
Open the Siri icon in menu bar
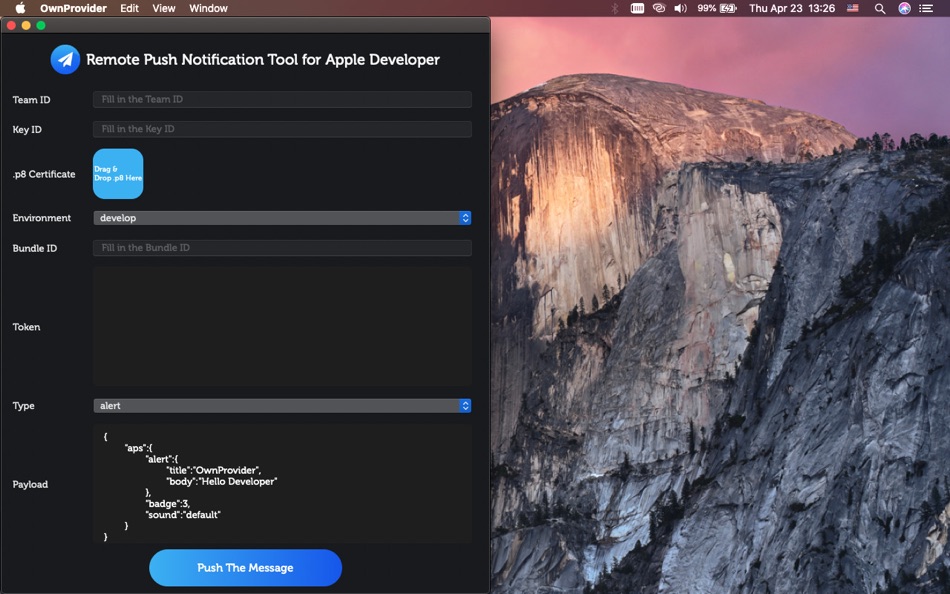tap(904, 8)
